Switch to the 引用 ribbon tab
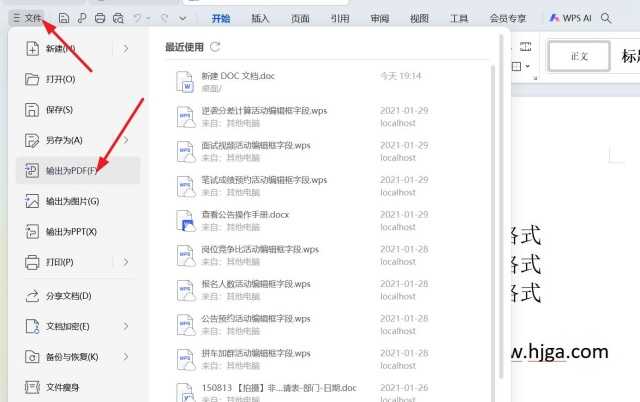This screenshot has width=640, height=402. 340,18
